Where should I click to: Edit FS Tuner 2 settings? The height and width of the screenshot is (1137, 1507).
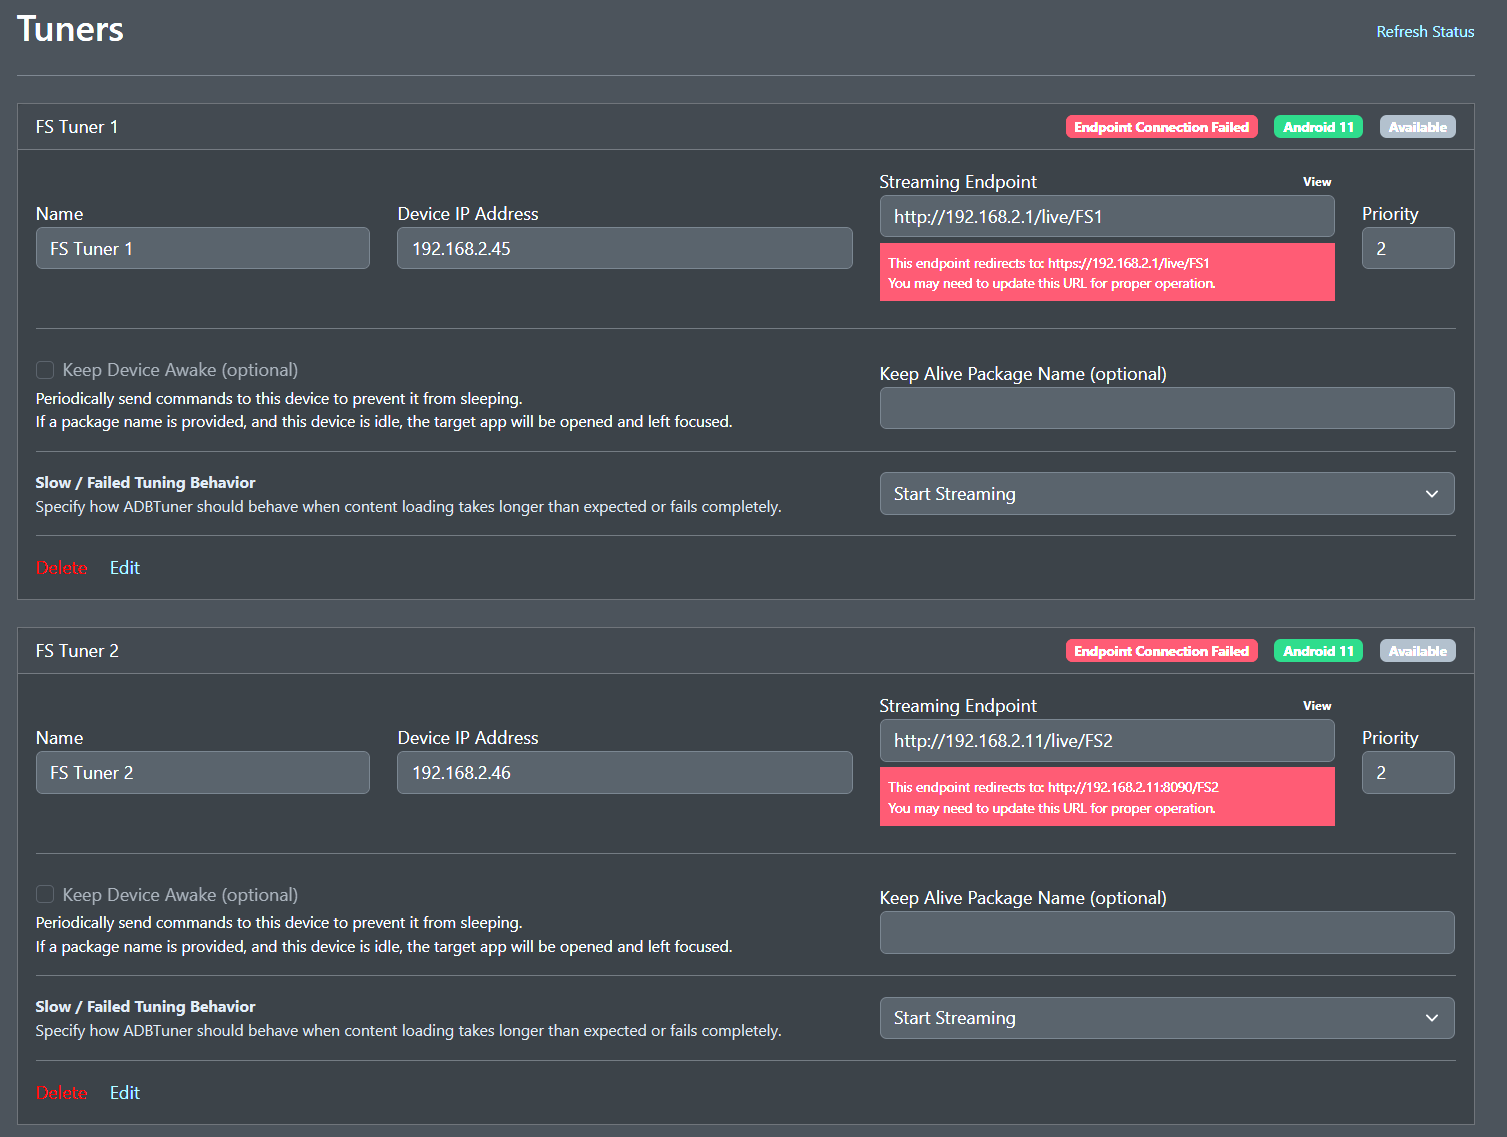point(125,1093)
